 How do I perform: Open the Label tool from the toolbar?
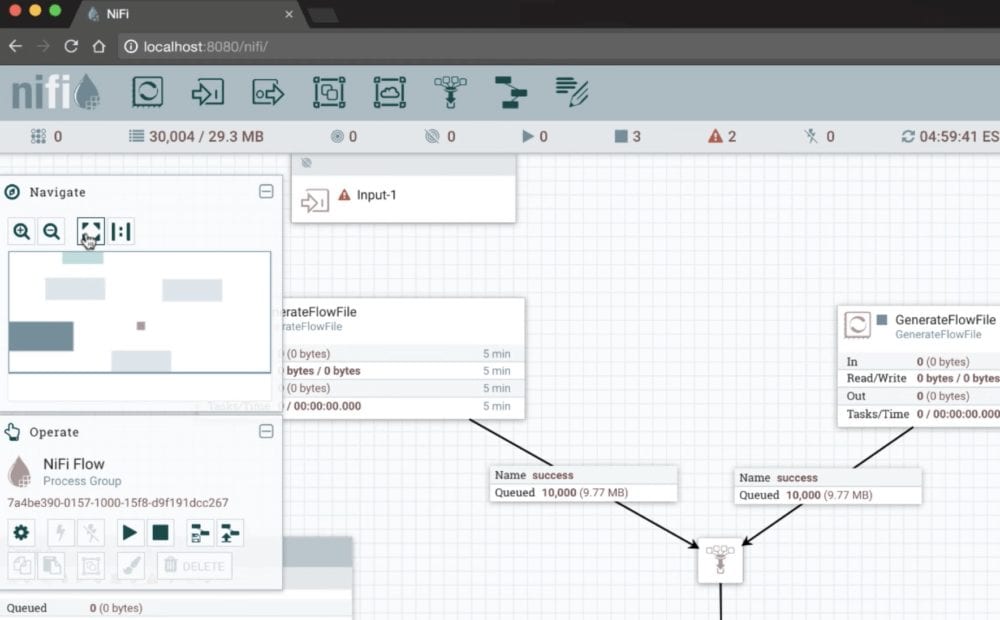(x=570, y=91)
